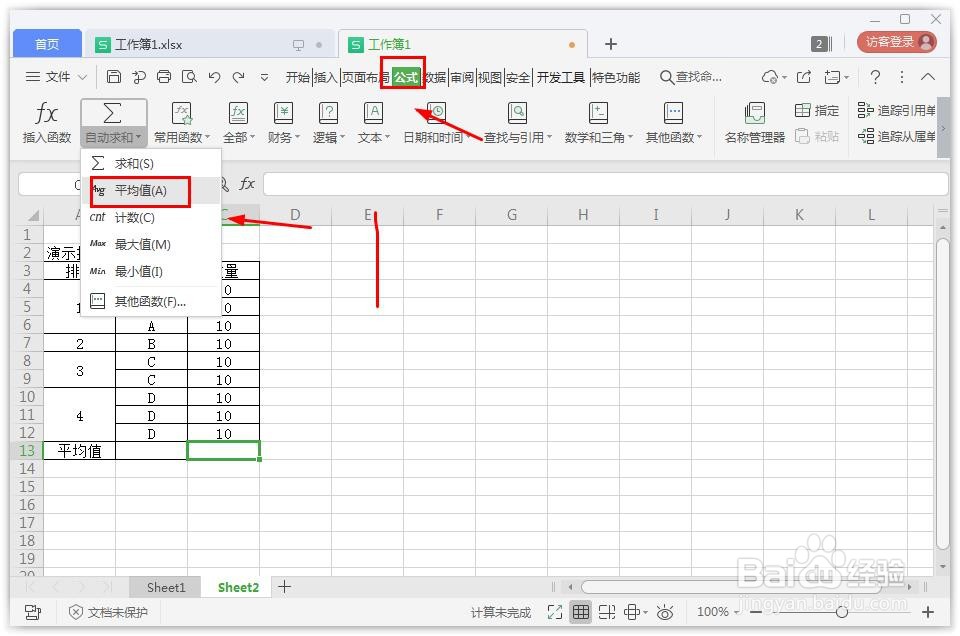Click document unprotected status (文档未保护)
The width and height of the screenshot is (960, 636).
(108, 612)
